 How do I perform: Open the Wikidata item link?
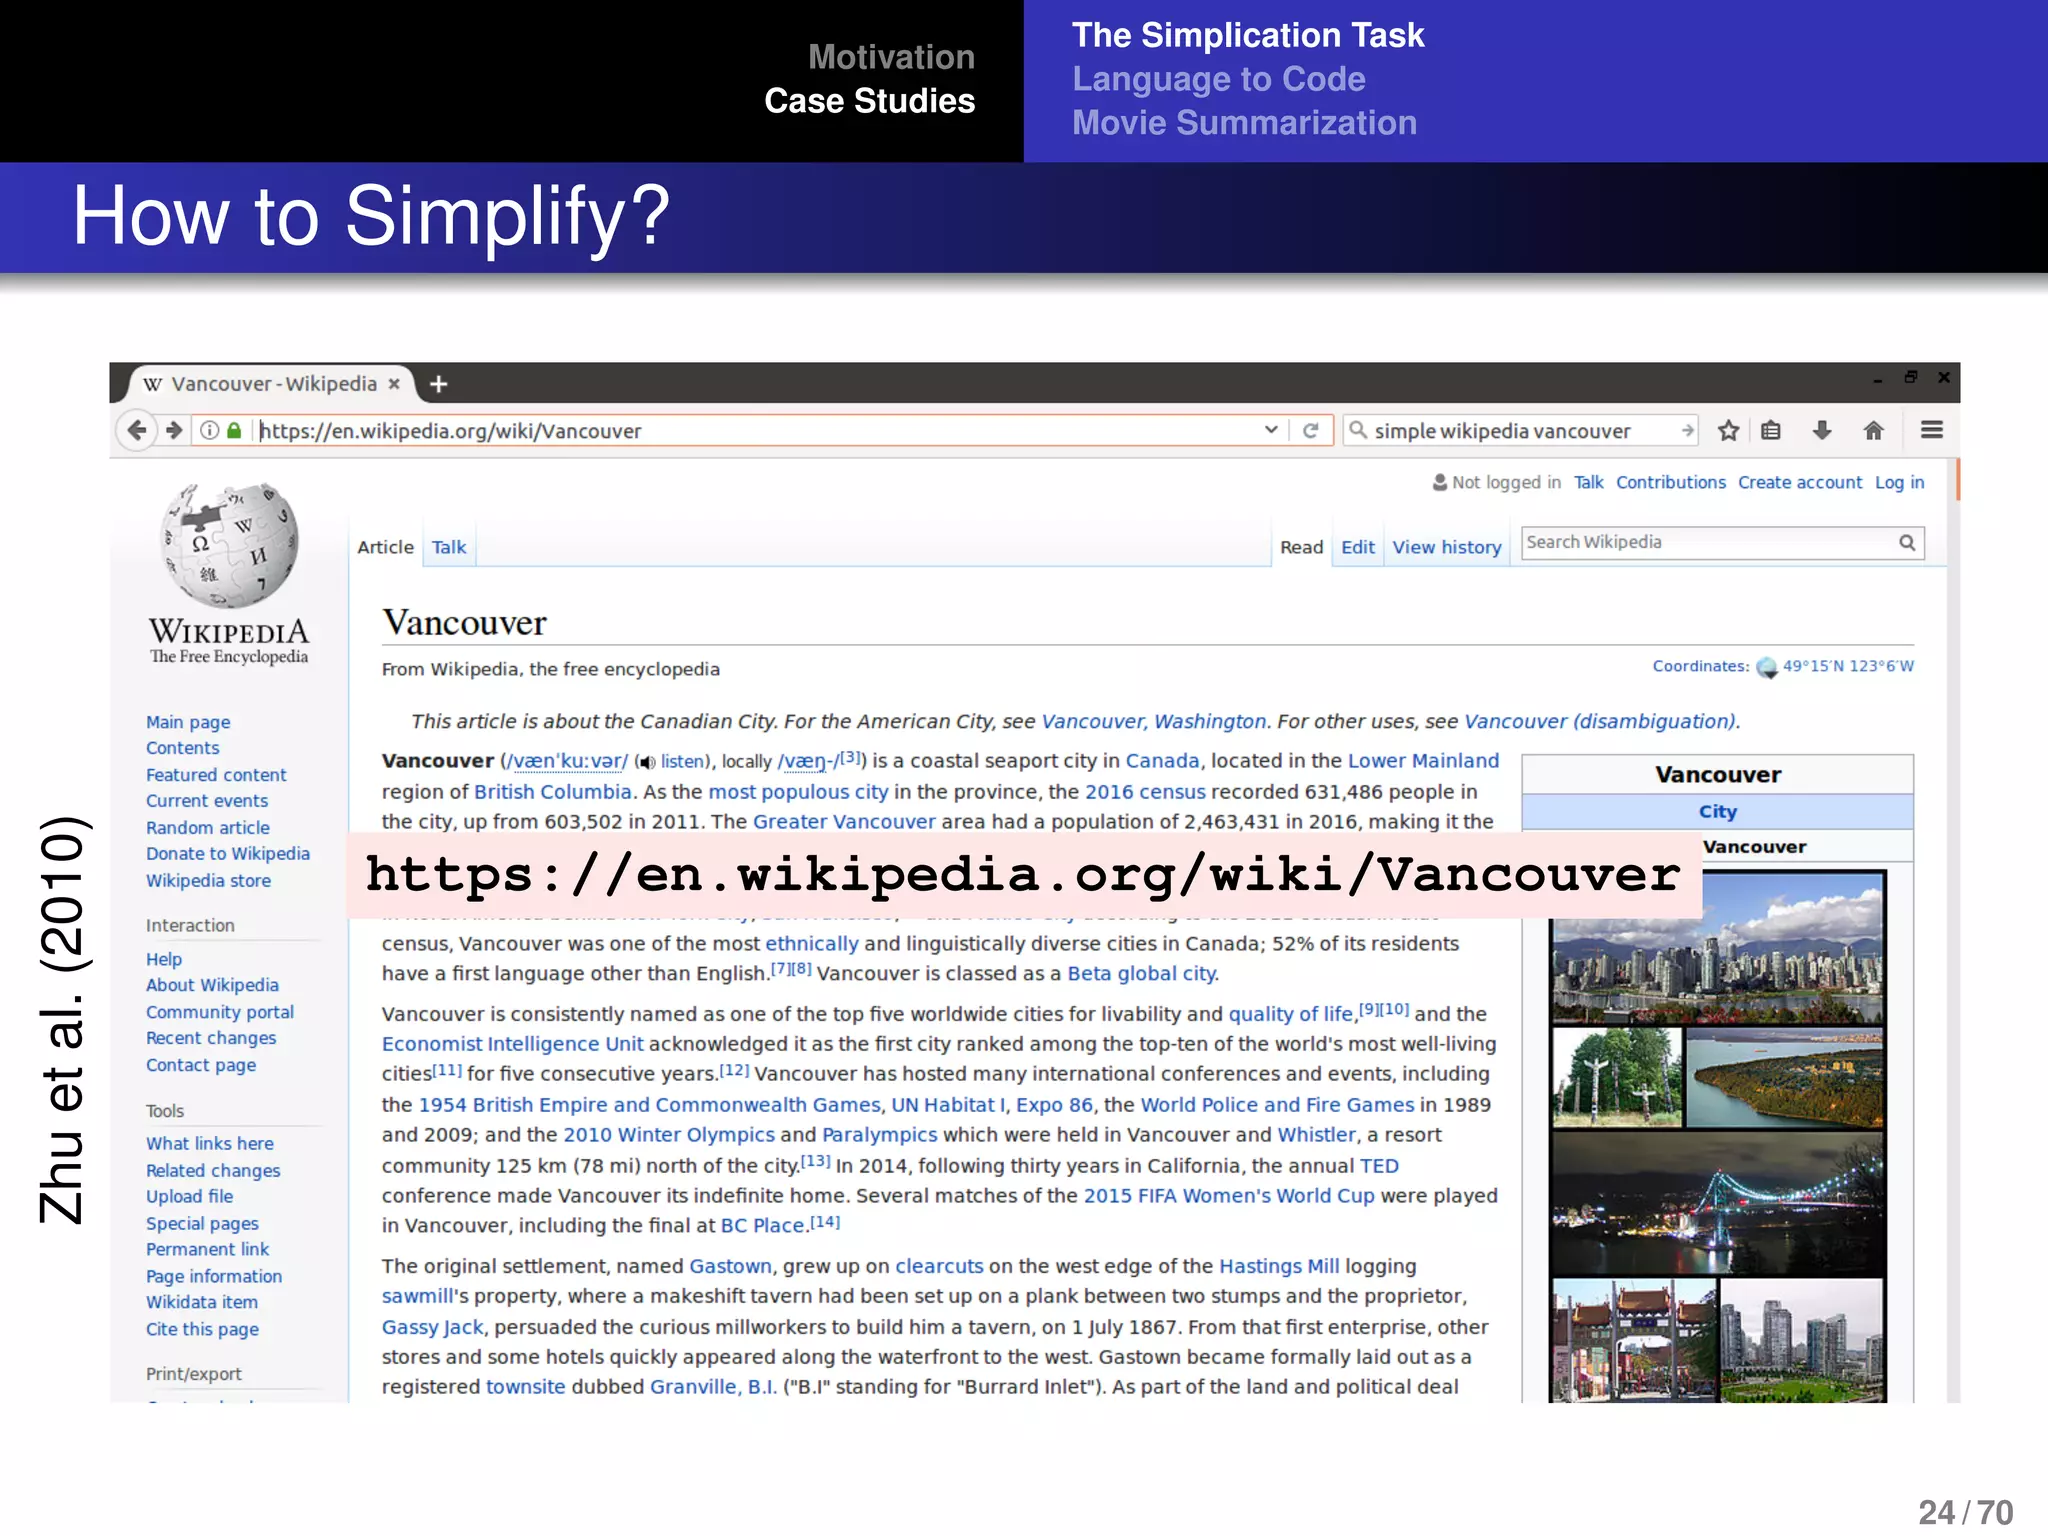pos(202,1302)
